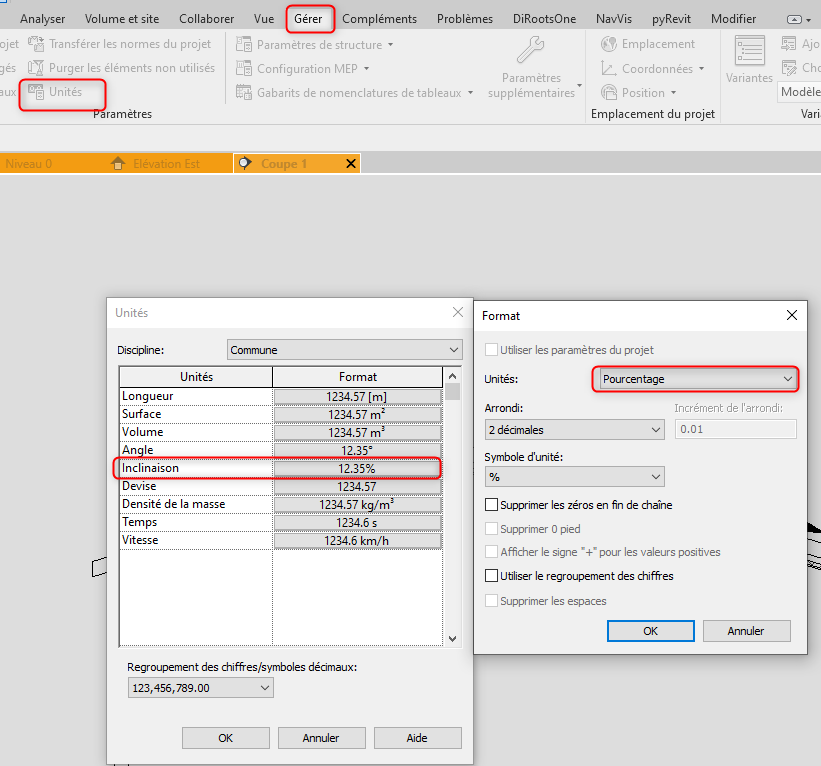821x766 pixels.
Task: Open the Discipline dropdown set to Commune
Action: point(344,350)
